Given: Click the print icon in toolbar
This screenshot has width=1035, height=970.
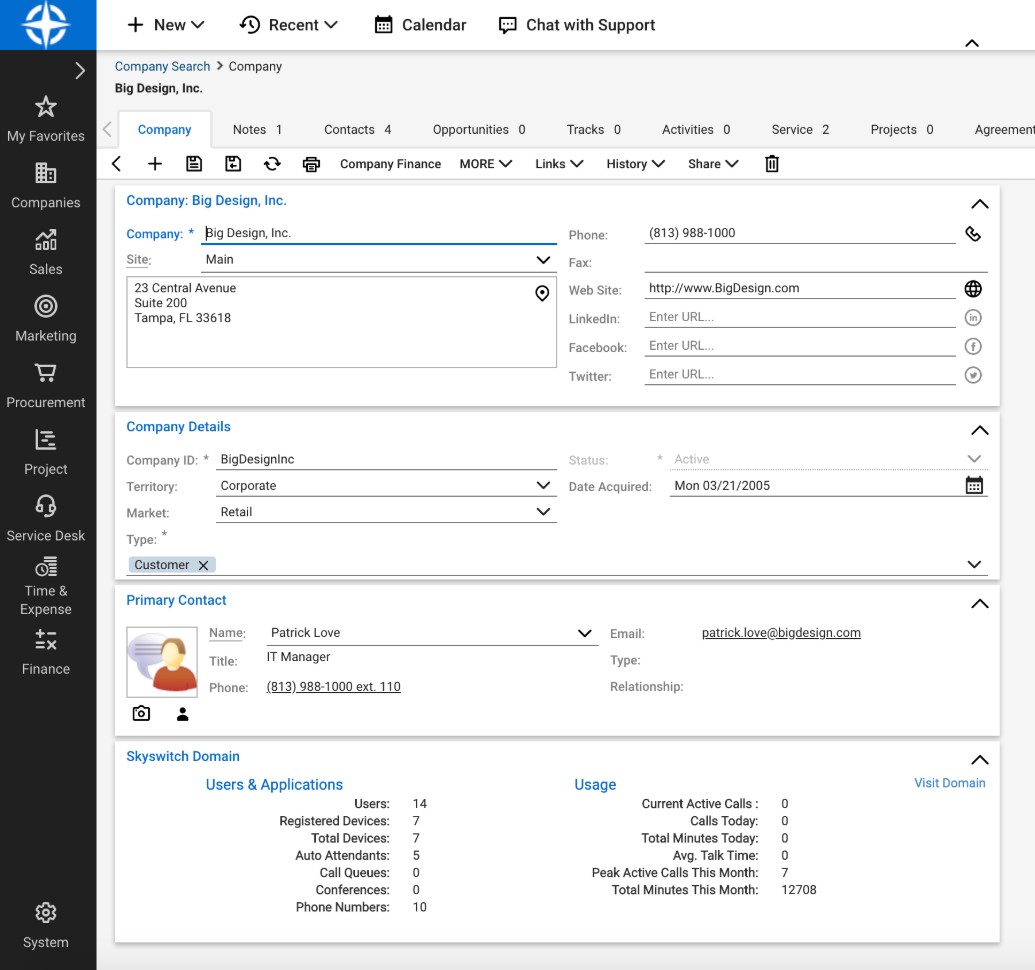Looking at the screenshot, I should pos(311,164).
